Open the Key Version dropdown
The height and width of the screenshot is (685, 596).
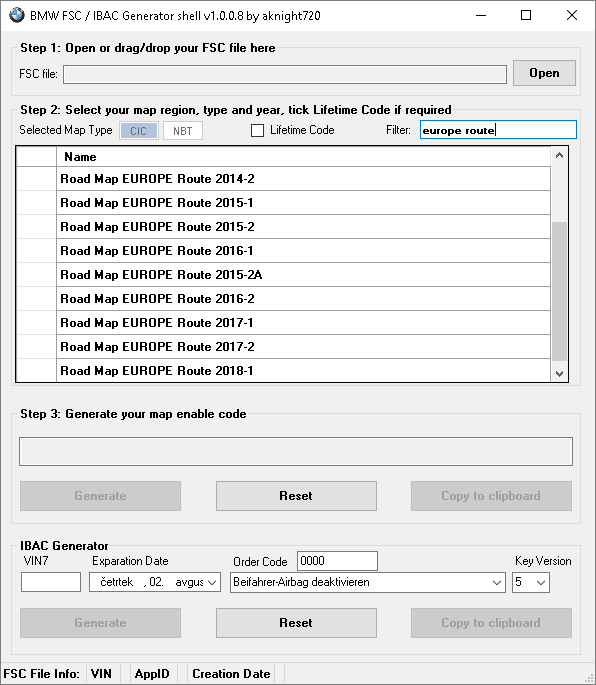tap(541, 582)
